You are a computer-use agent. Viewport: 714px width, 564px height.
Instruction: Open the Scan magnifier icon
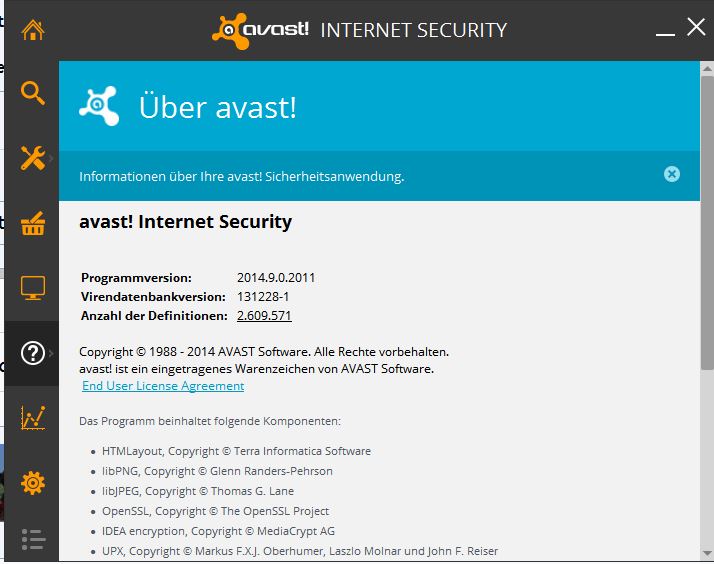tap(33, 94)
